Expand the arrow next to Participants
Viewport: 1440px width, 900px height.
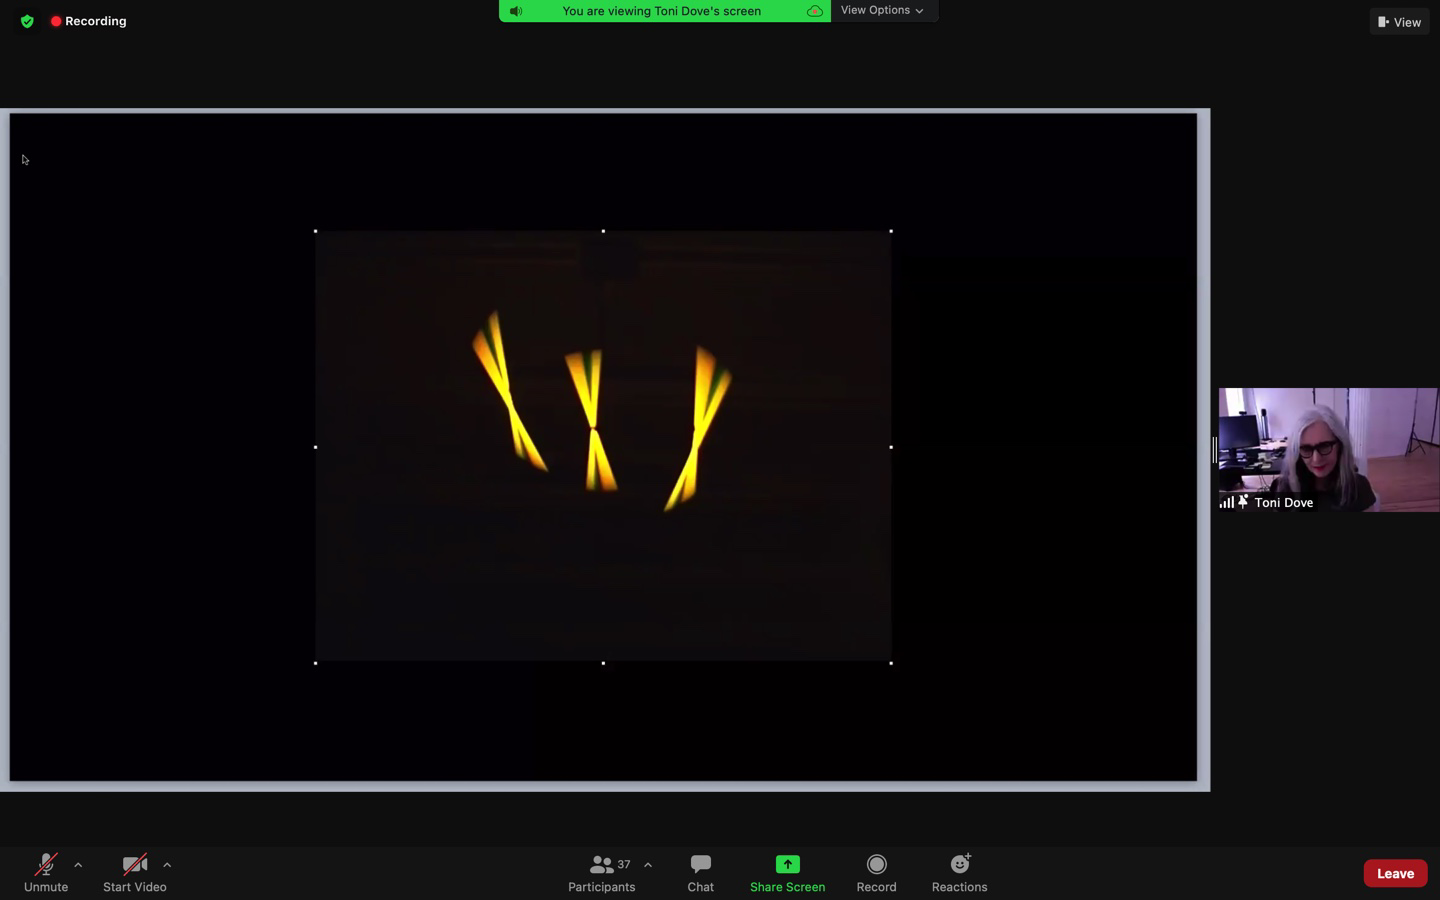coord(648,865)
